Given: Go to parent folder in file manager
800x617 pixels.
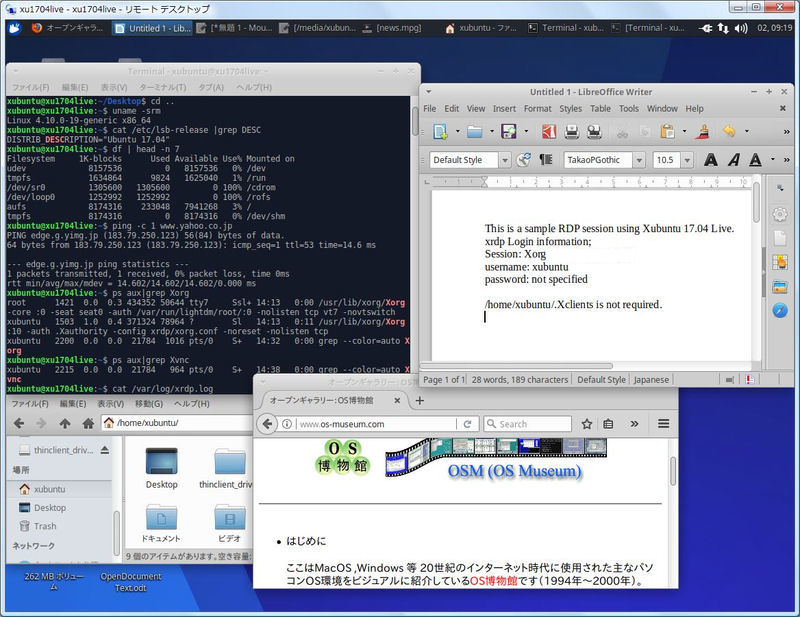Looking at the screenshot, I should coord(65,423).
